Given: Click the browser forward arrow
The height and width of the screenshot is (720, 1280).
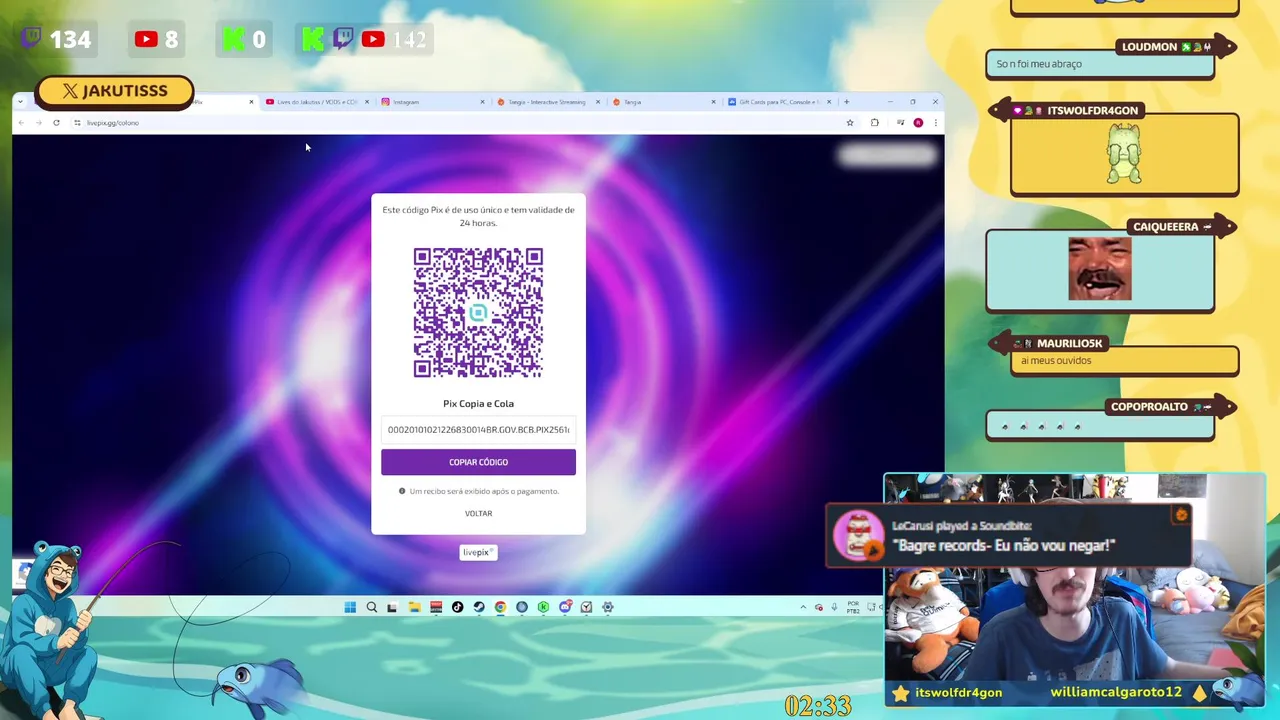Looking at the screenshot, I should (x=38, y=123).
